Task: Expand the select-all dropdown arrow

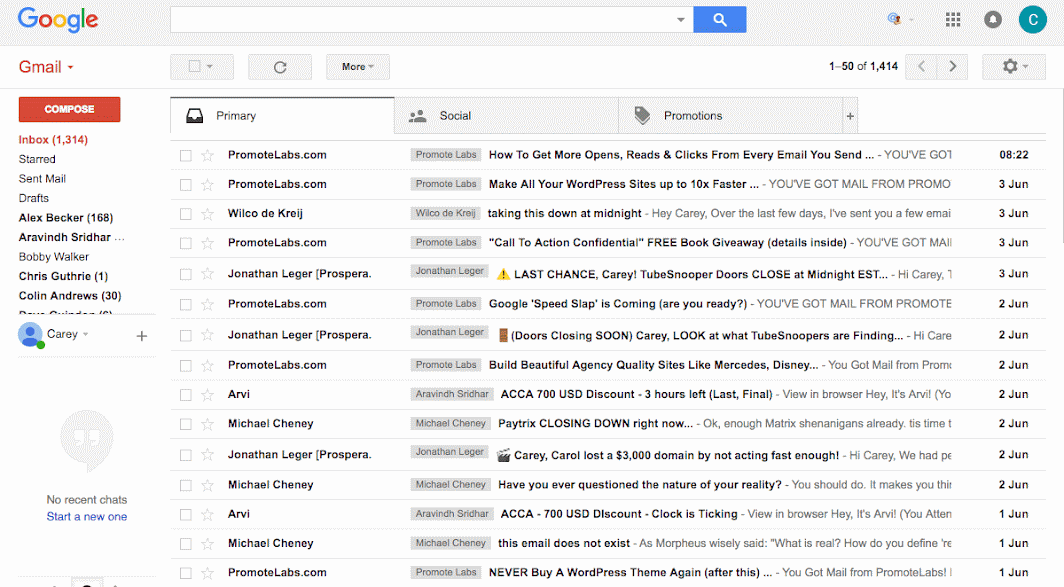Action: pos(210,67)
